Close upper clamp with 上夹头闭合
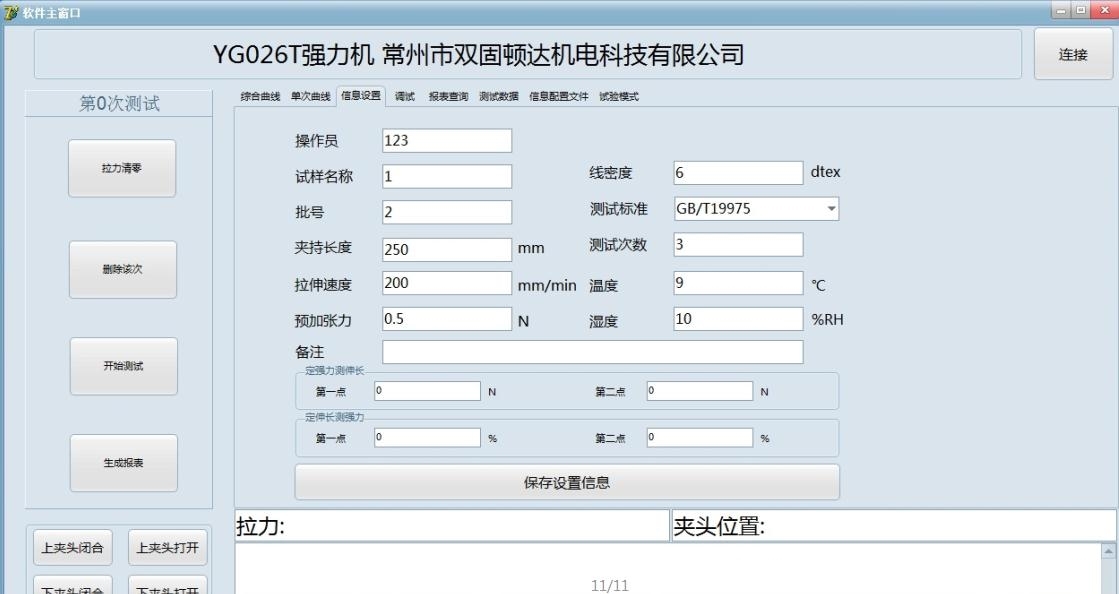The height and width of the screenshot is (594, 1119). pos(76,547)
